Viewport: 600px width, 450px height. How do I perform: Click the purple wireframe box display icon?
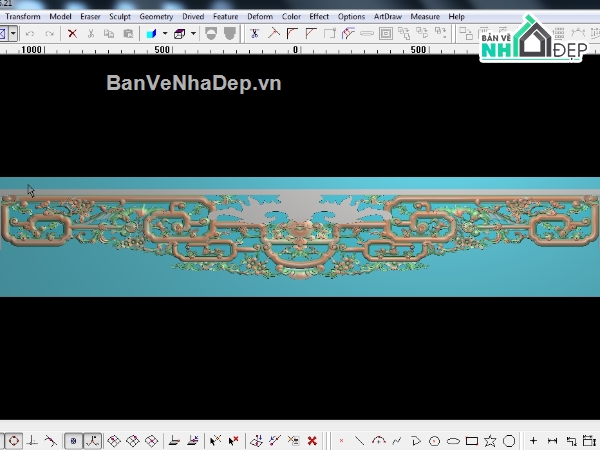[179, 34]
